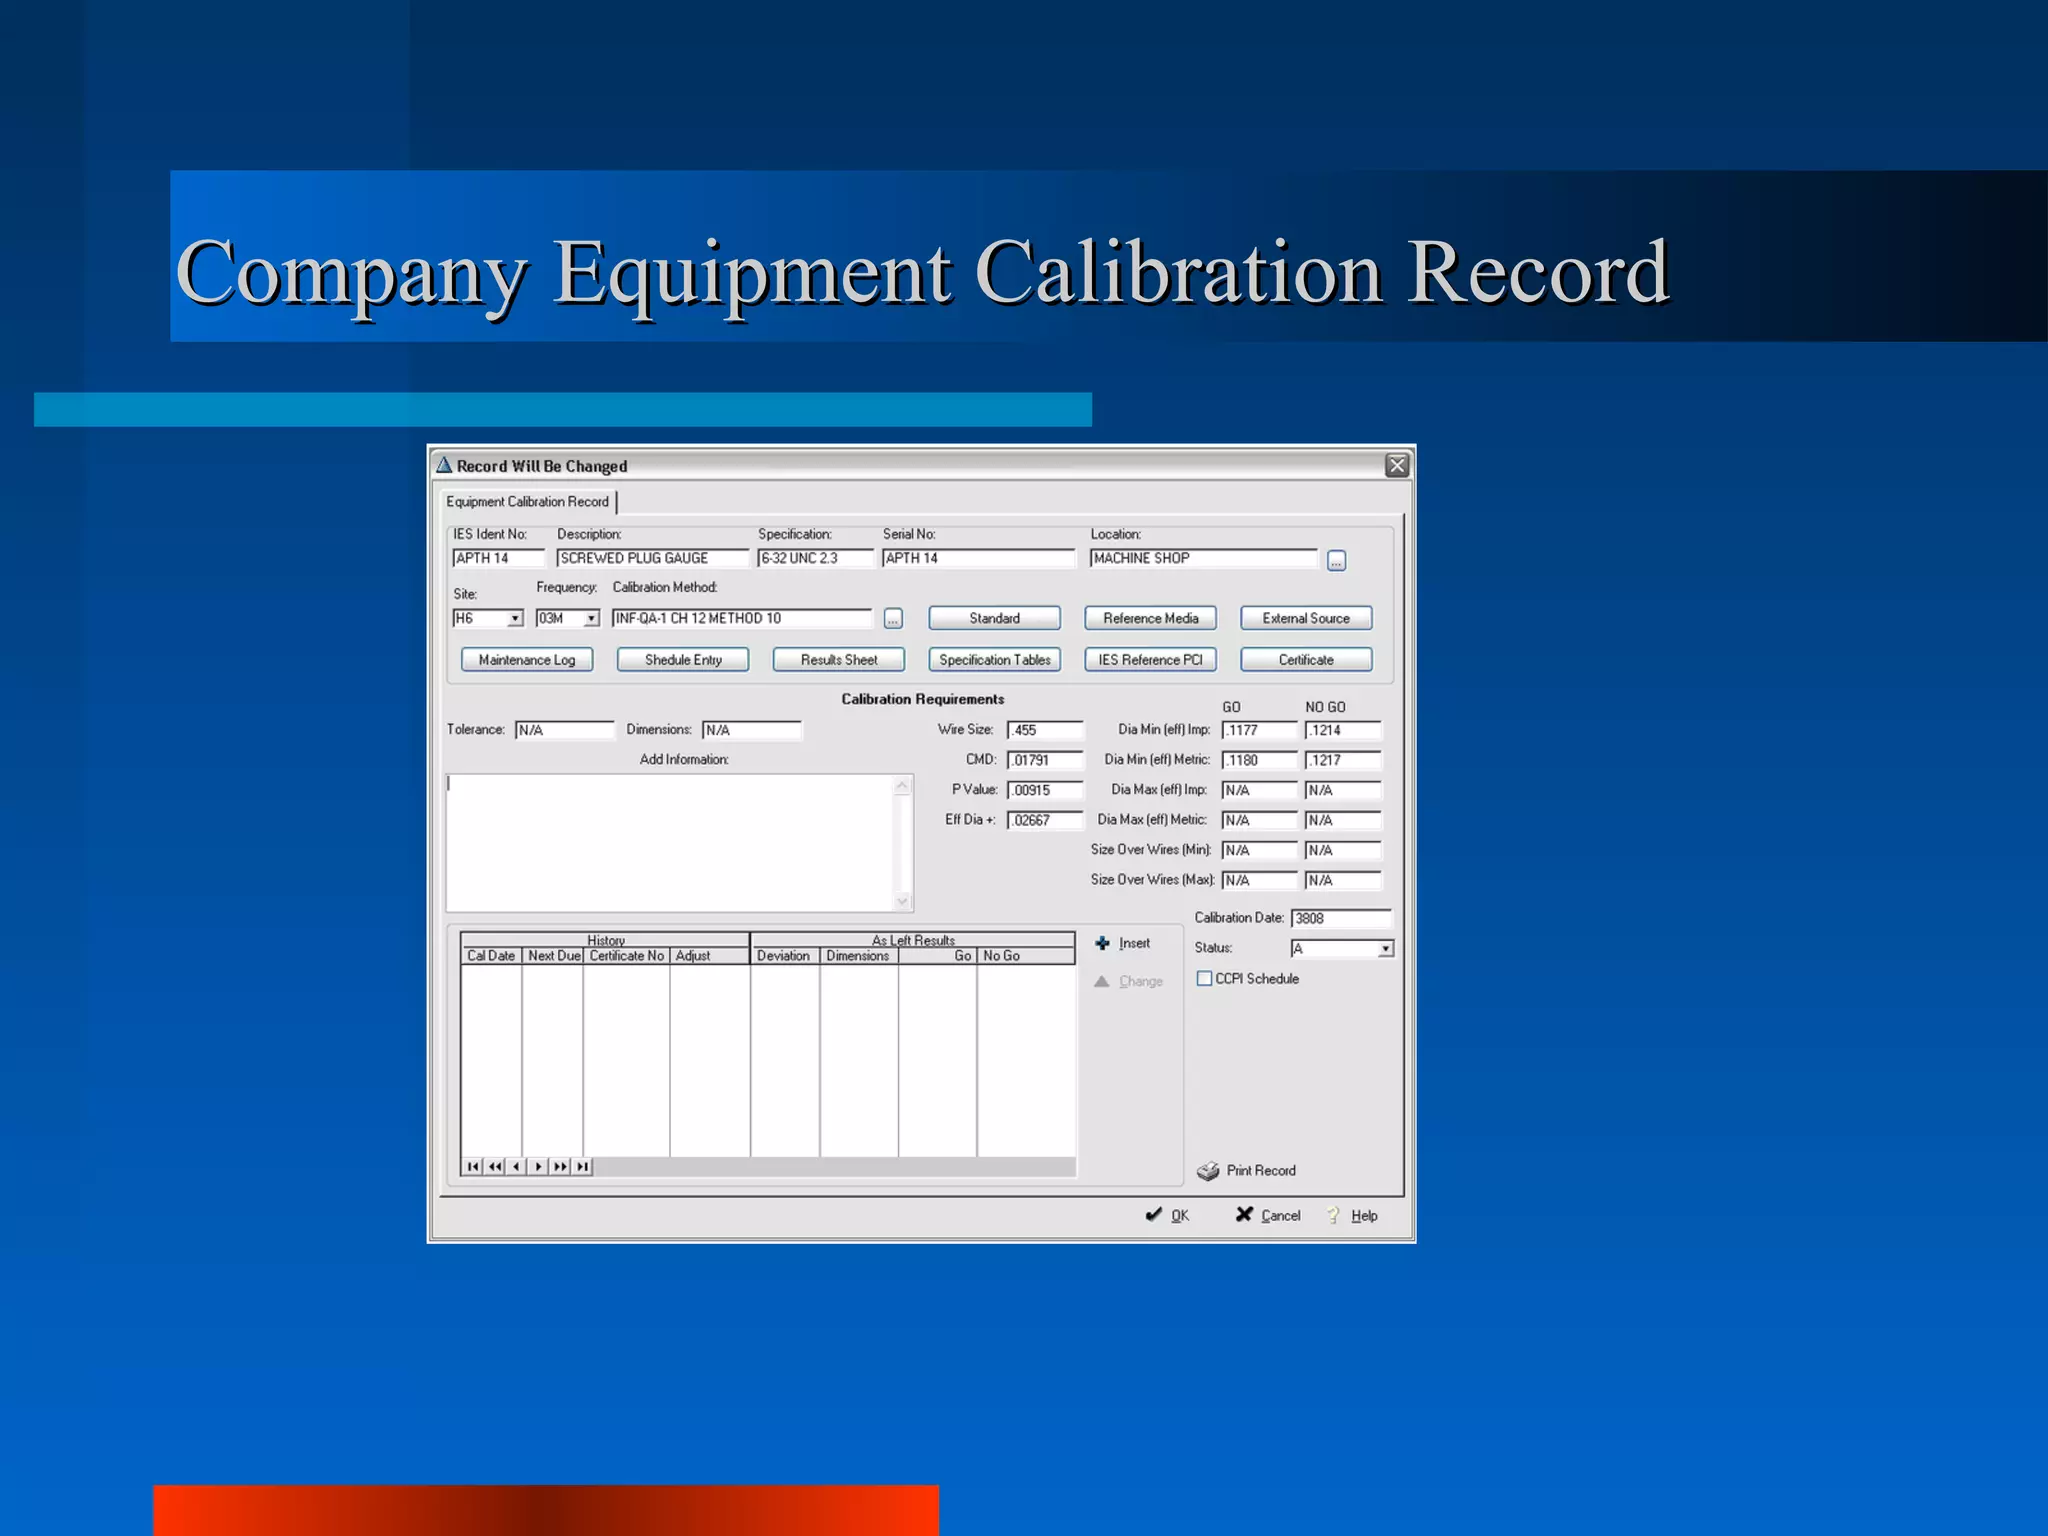This screenshot has width=2048, height=1536.
Task: Click the Size Over Wires (Min) GO field
Action: pyautogui.click(x=1259, y=850)
